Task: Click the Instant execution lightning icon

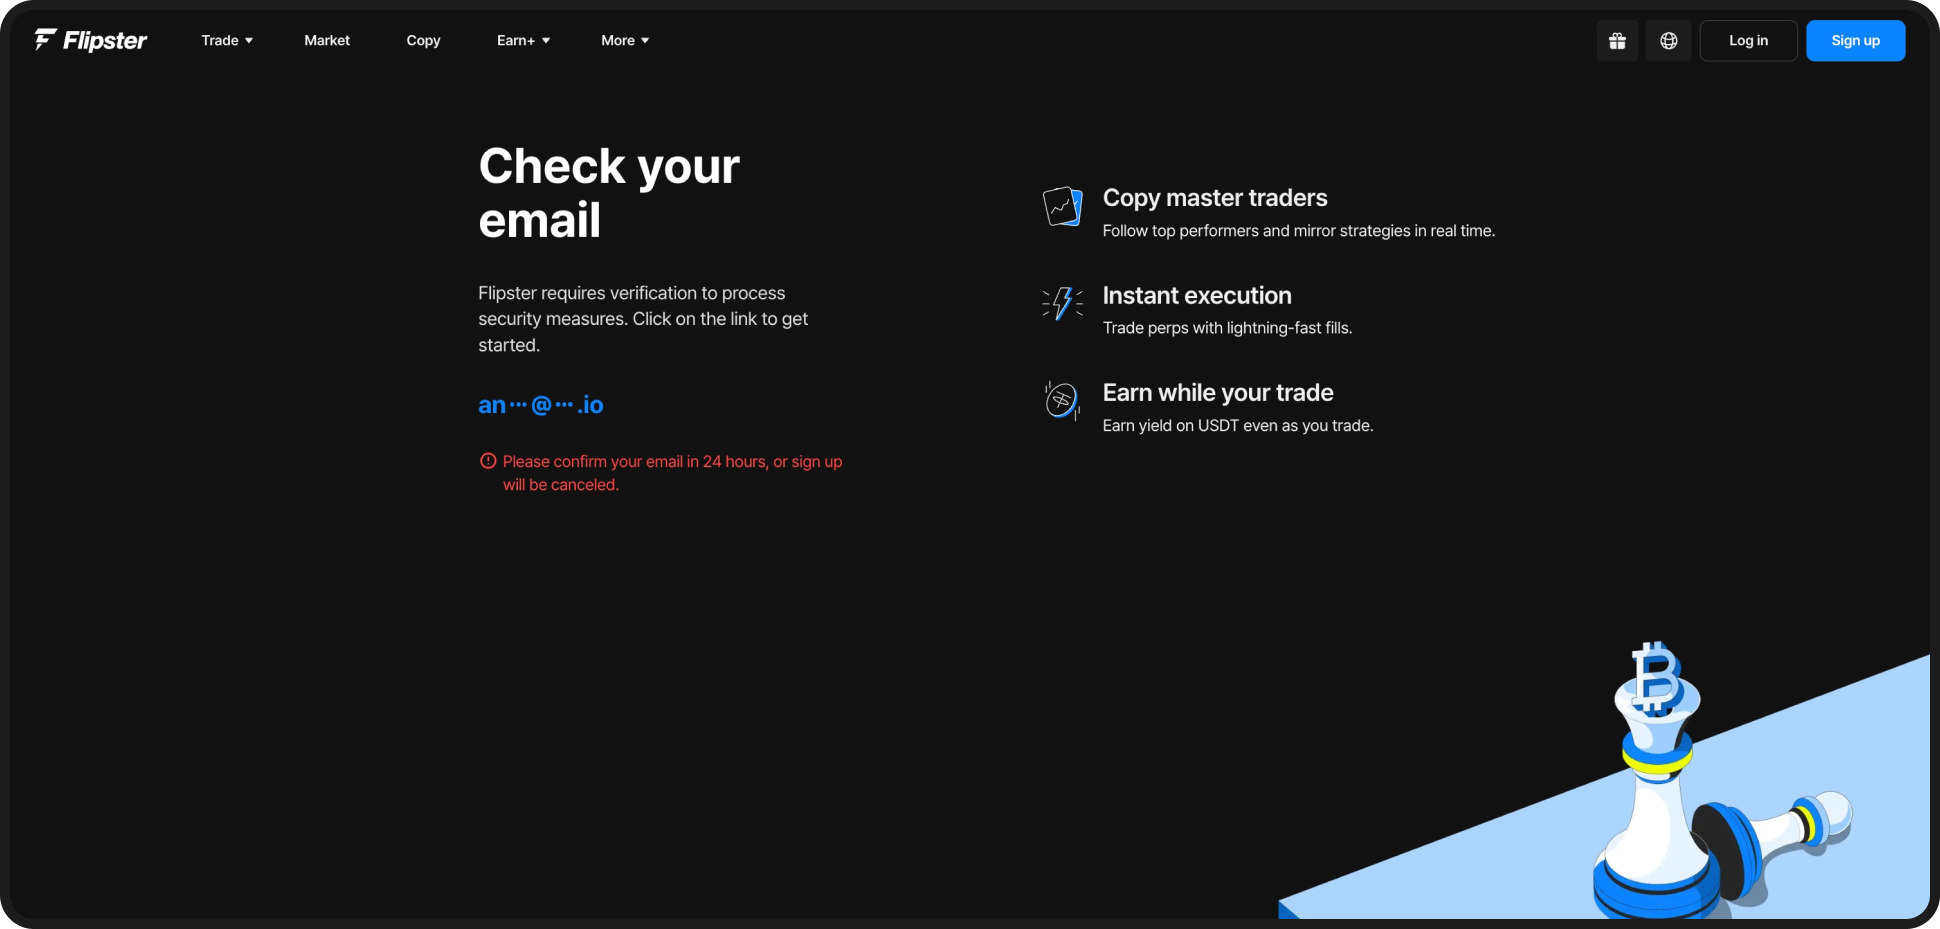Action: [x=1062, y=303]
